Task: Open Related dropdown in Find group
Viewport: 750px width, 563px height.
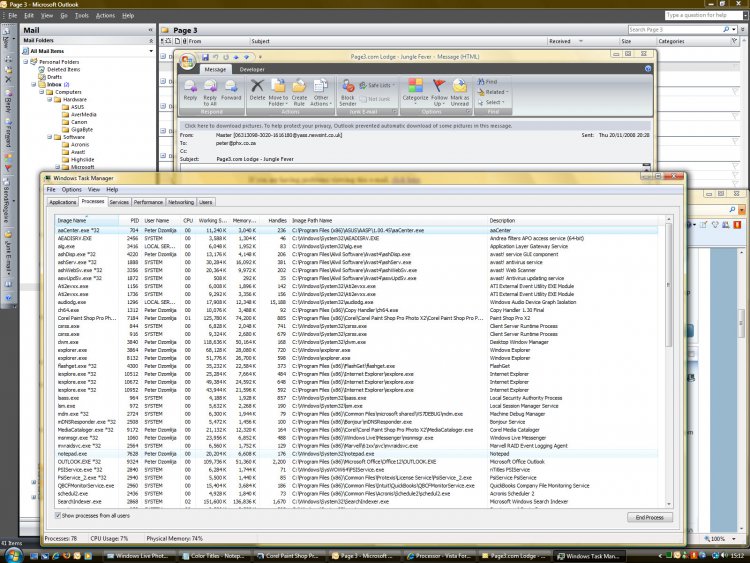Action: tap(493, 92)
